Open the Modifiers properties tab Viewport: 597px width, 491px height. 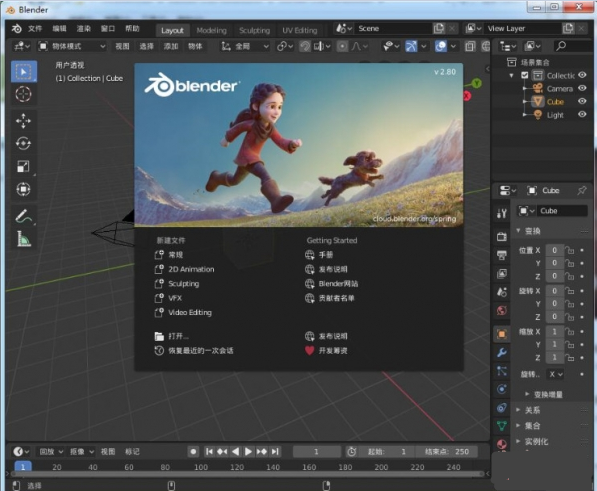(502, 353)
